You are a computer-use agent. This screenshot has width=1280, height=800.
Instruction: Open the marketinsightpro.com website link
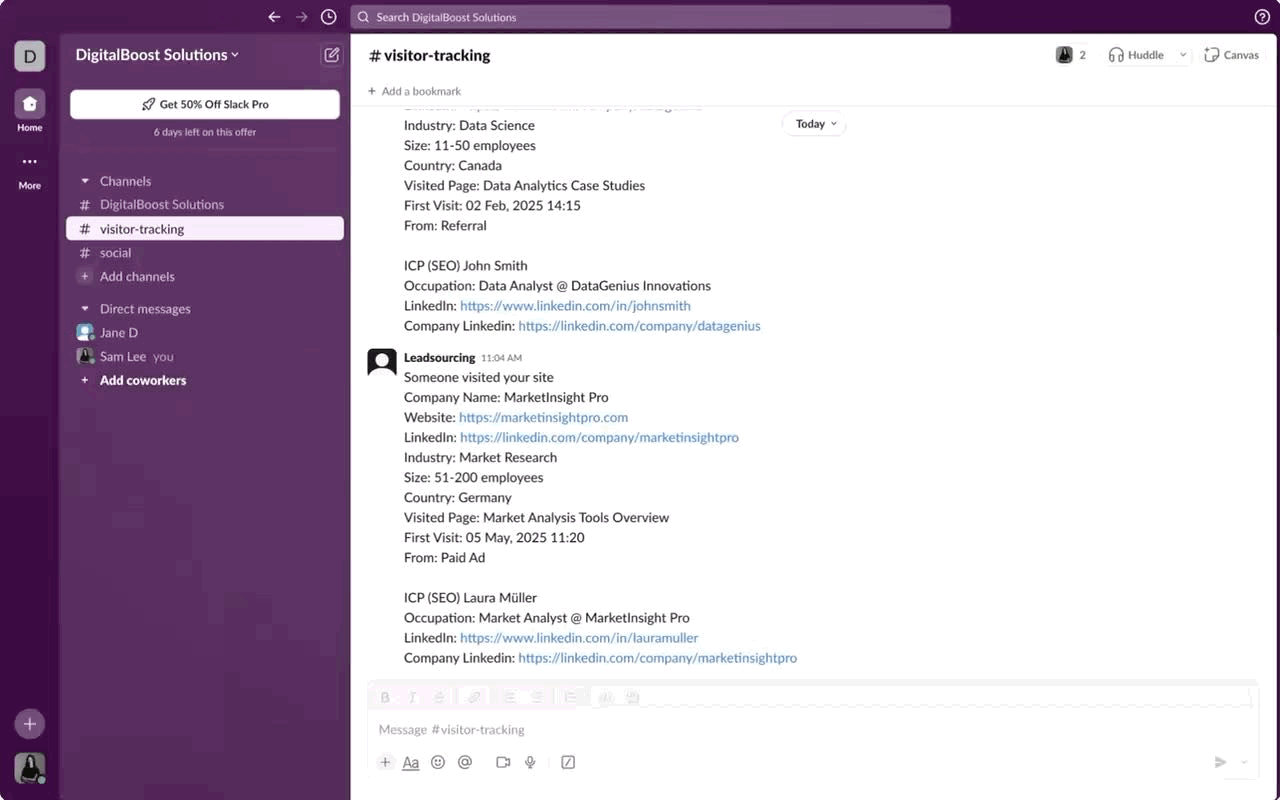point(543,417)
